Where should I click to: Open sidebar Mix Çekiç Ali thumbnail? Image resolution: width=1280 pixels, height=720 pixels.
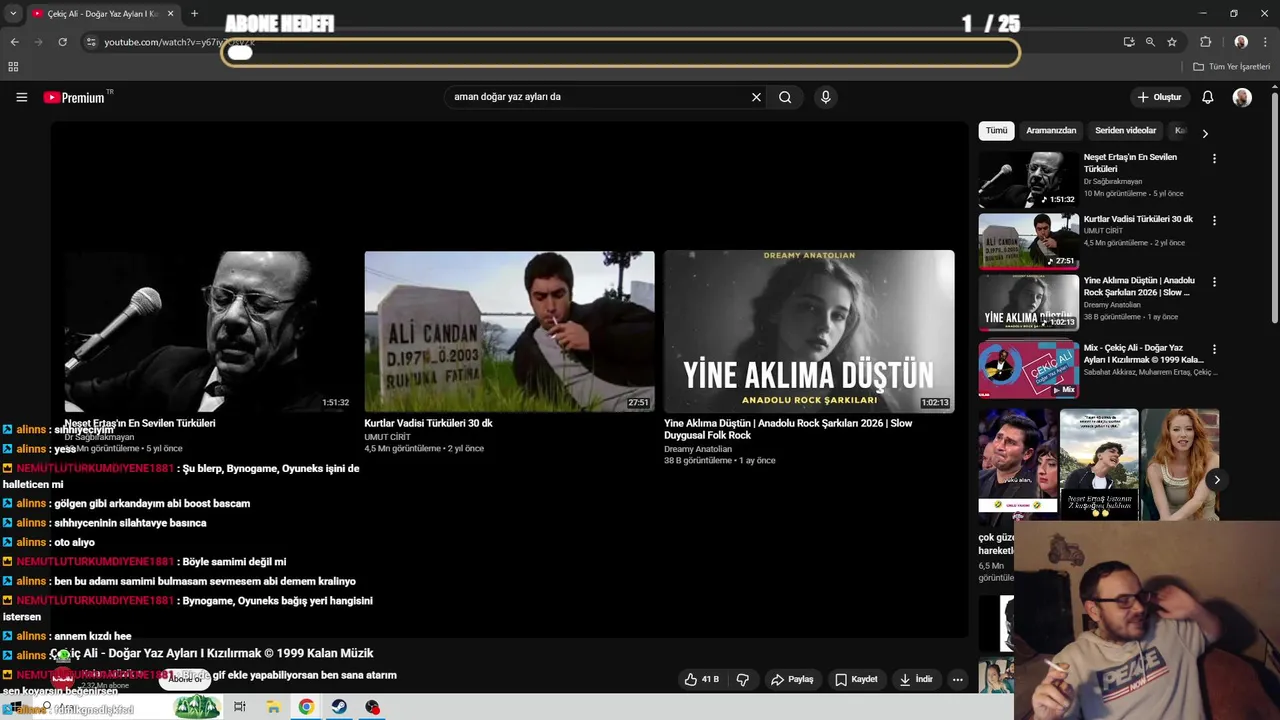tap(1028, 370)
